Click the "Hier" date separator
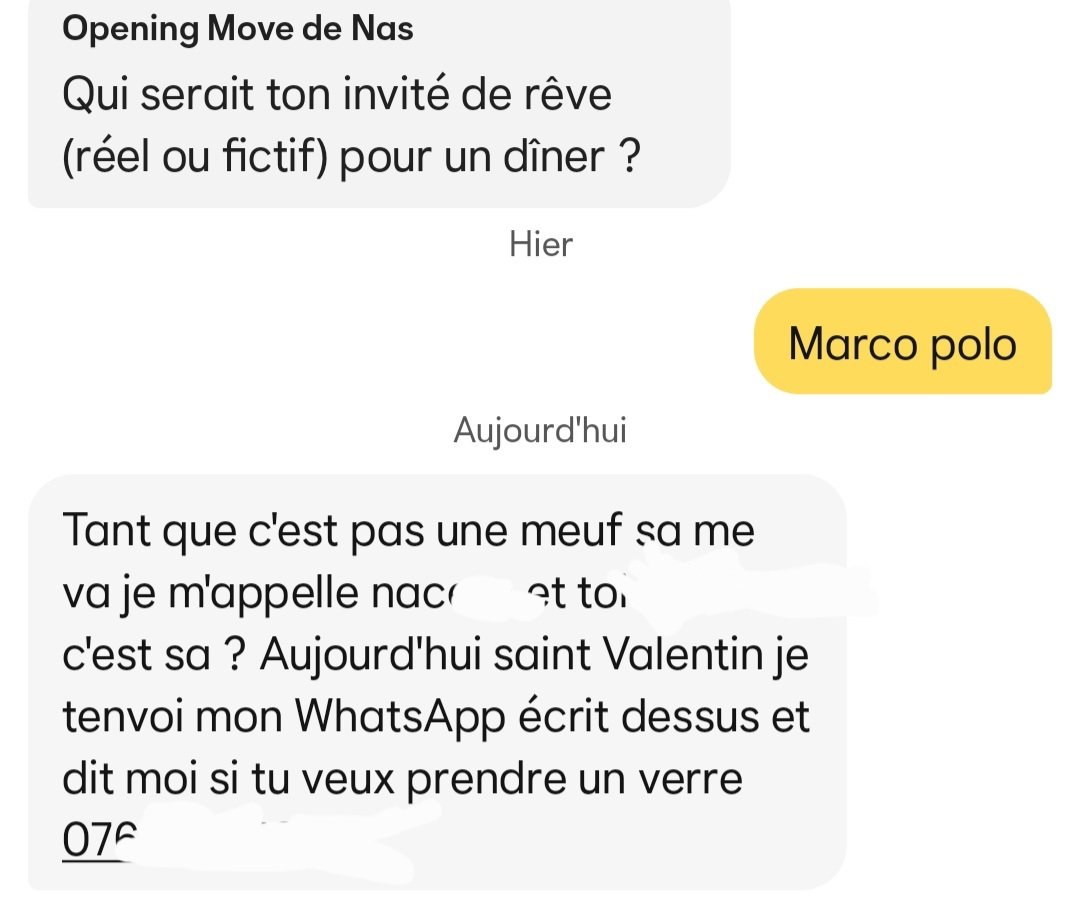 click(540, 244)
